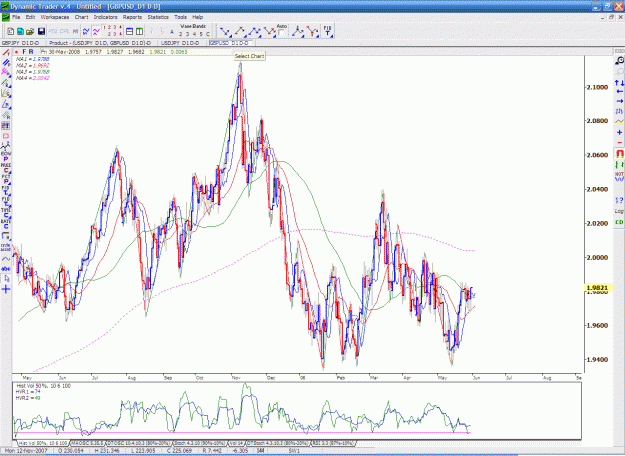
Task: Open the Reports menu
Action: click(132, 17)
